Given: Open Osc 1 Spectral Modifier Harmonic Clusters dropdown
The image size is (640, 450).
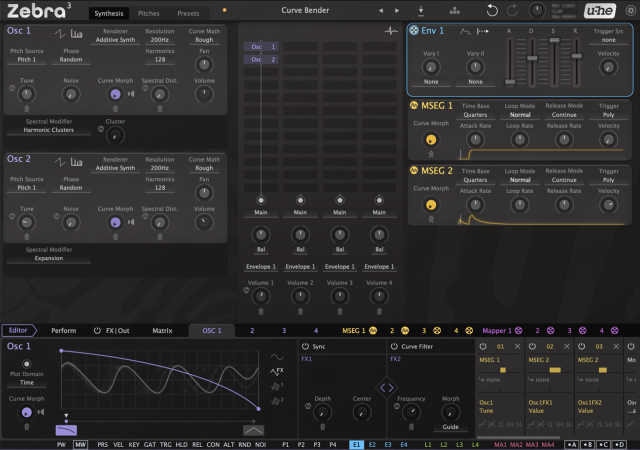Looking at the screenshot, I should coord(49,130).
